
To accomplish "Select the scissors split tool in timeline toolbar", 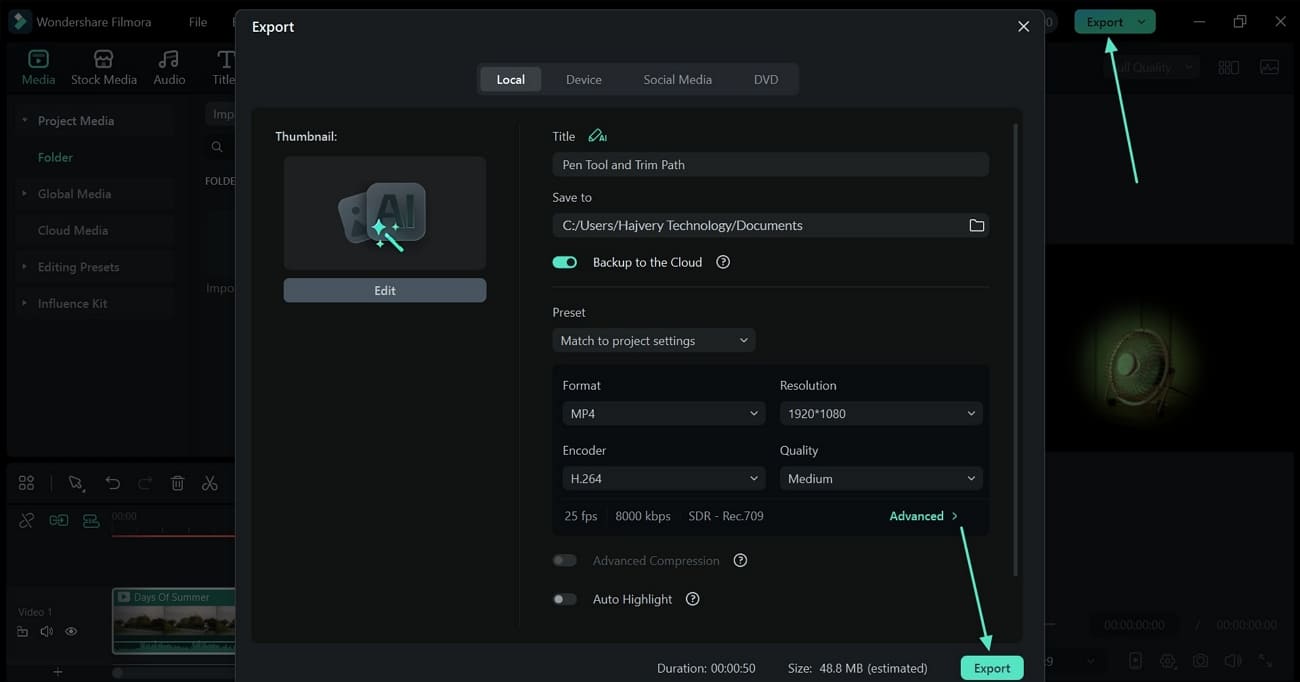I will click(x=209, y=483).
